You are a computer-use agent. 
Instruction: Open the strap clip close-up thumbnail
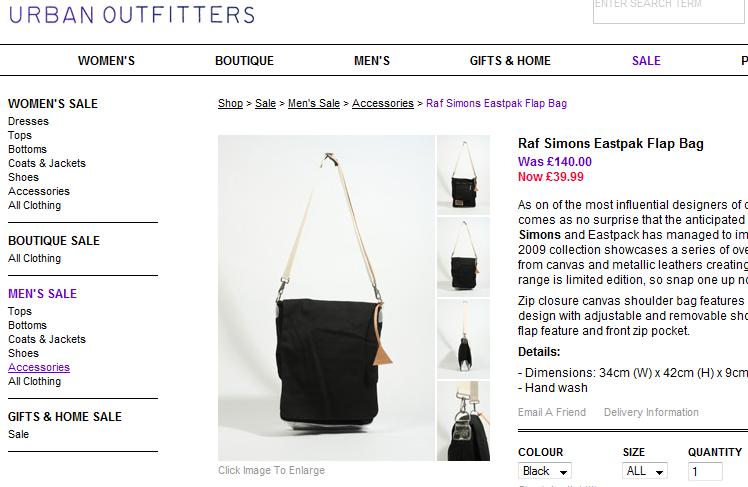coord(463,421)
